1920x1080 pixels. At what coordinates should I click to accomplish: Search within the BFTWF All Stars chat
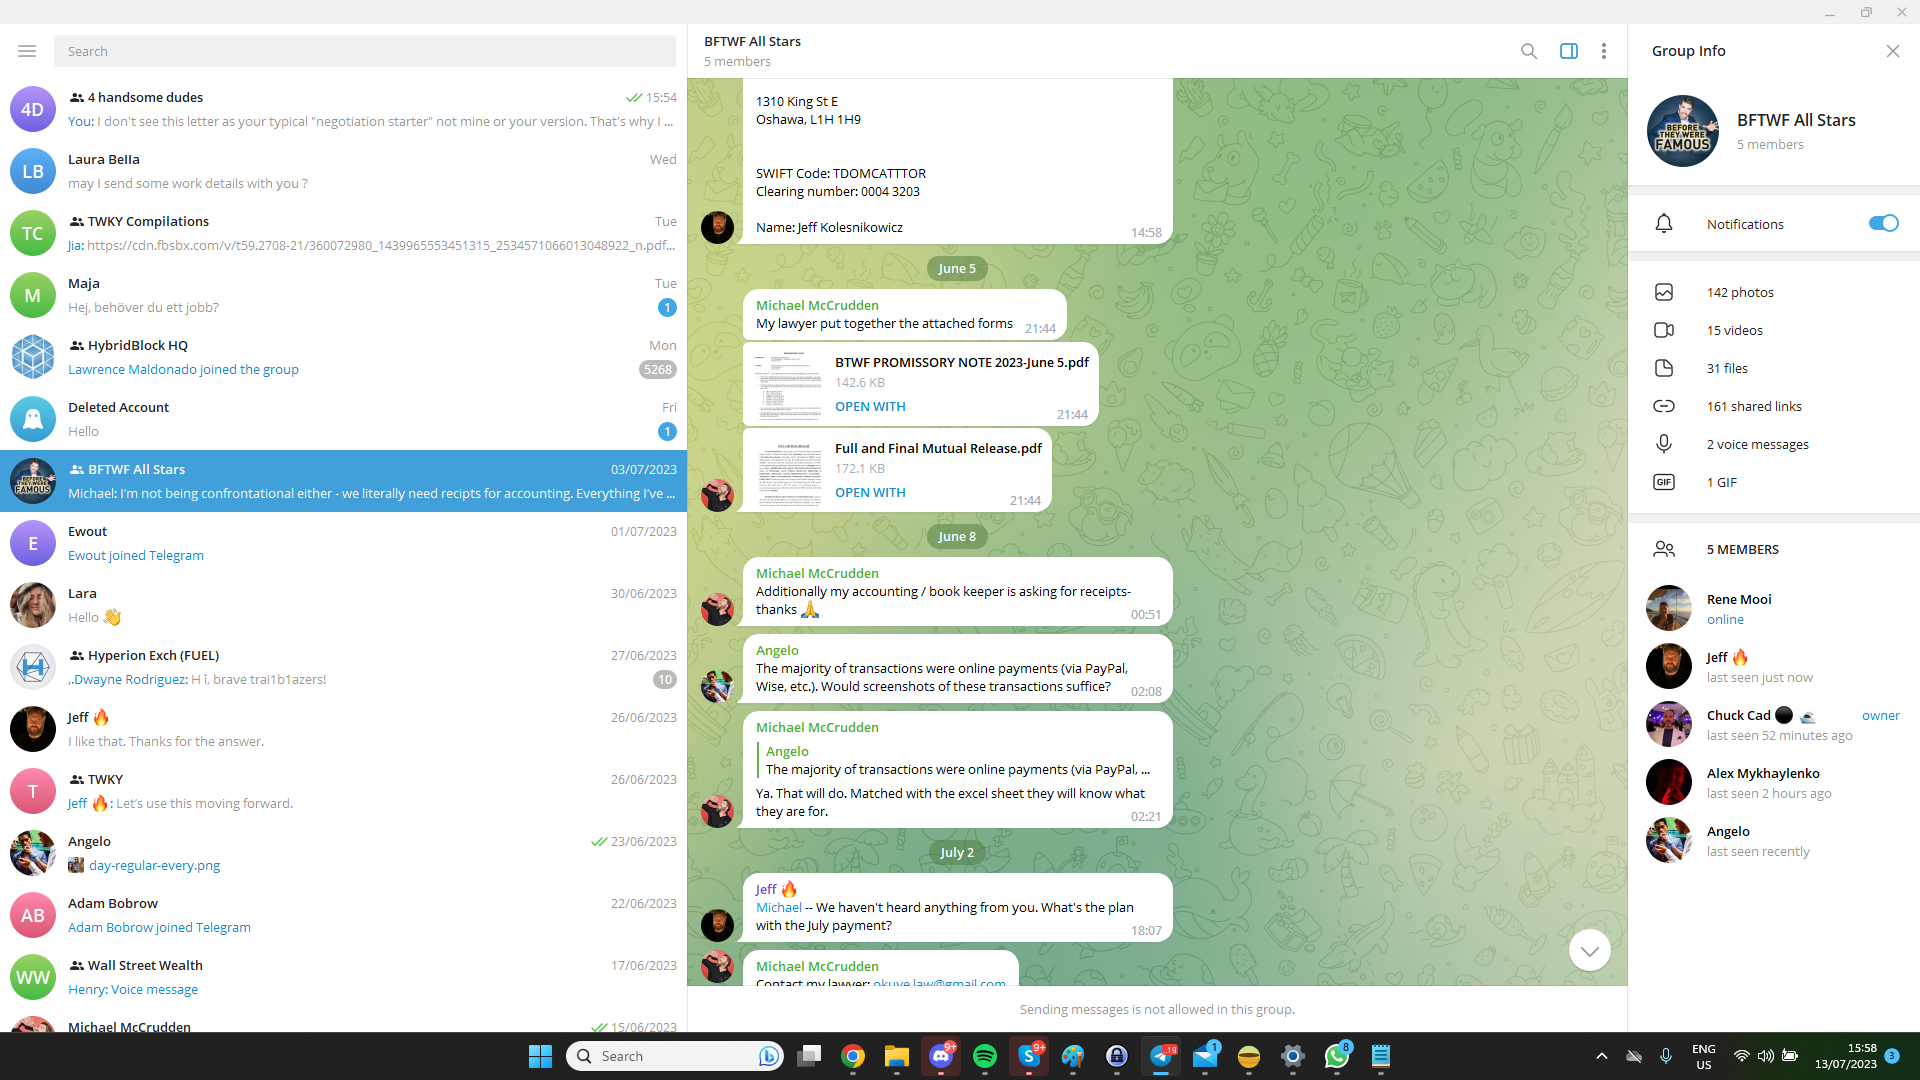pos(1528,51)
